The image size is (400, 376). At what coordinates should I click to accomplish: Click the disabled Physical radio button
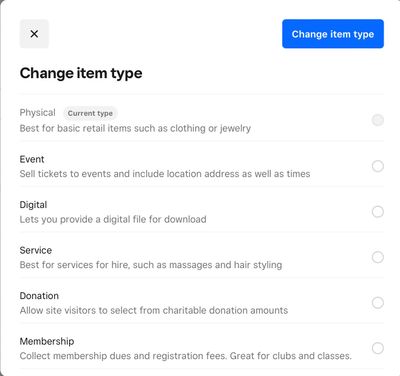click(x=378, y=120)
